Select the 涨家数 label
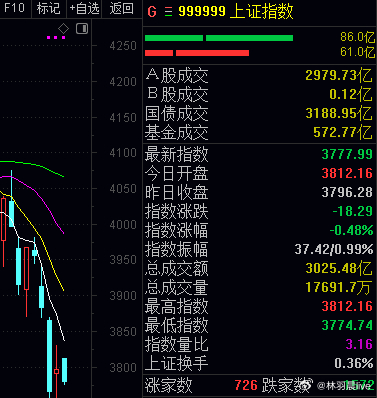Image resolution: width=377 pixels, height=398 pixels. [x=169, y=386]
